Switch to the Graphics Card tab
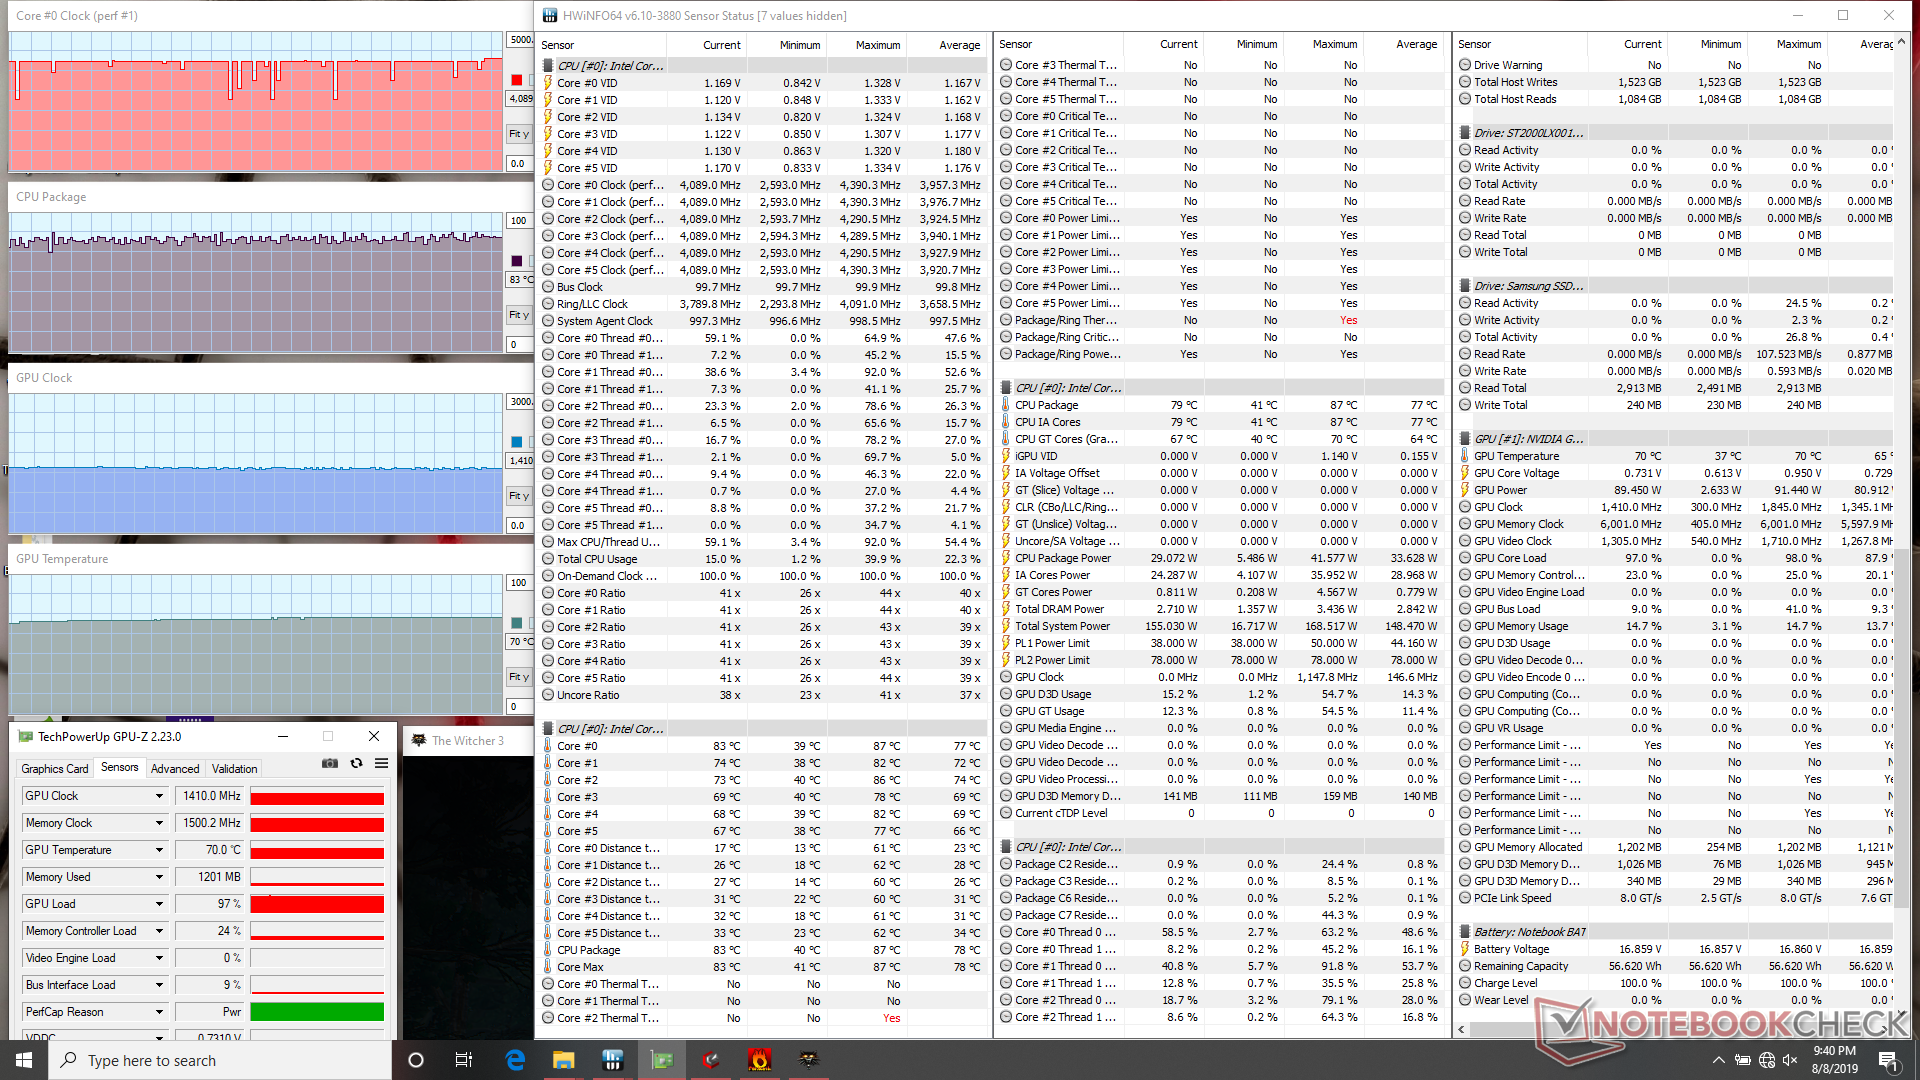Viewport: 1920px width, 1080px height. click(55, 768)
